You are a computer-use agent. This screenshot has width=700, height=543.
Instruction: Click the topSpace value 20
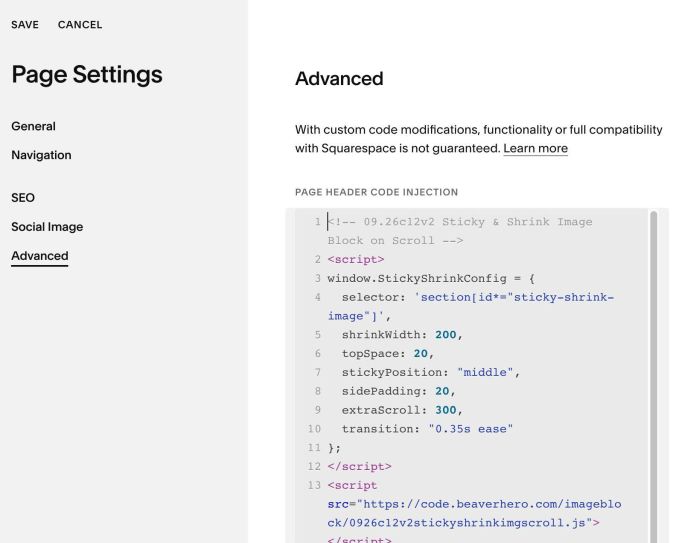tap(421, 354)
